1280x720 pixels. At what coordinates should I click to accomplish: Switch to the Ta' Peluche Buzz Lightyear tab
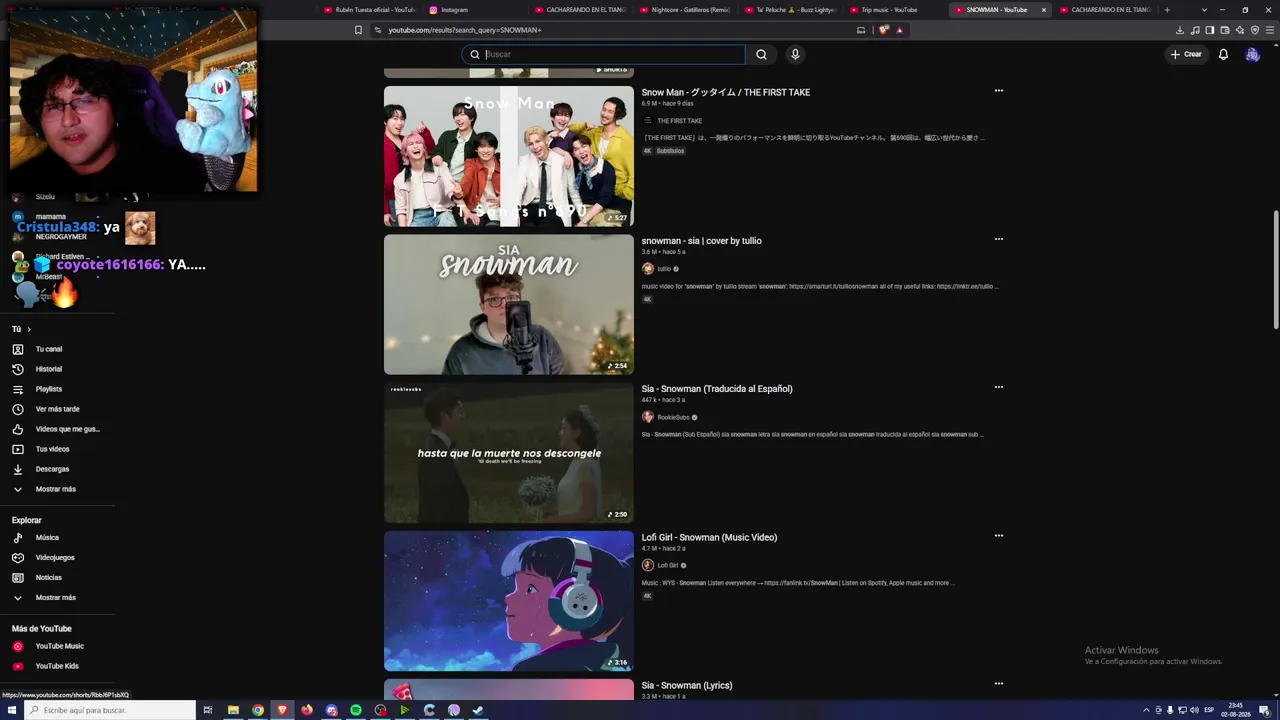(790, 10)
